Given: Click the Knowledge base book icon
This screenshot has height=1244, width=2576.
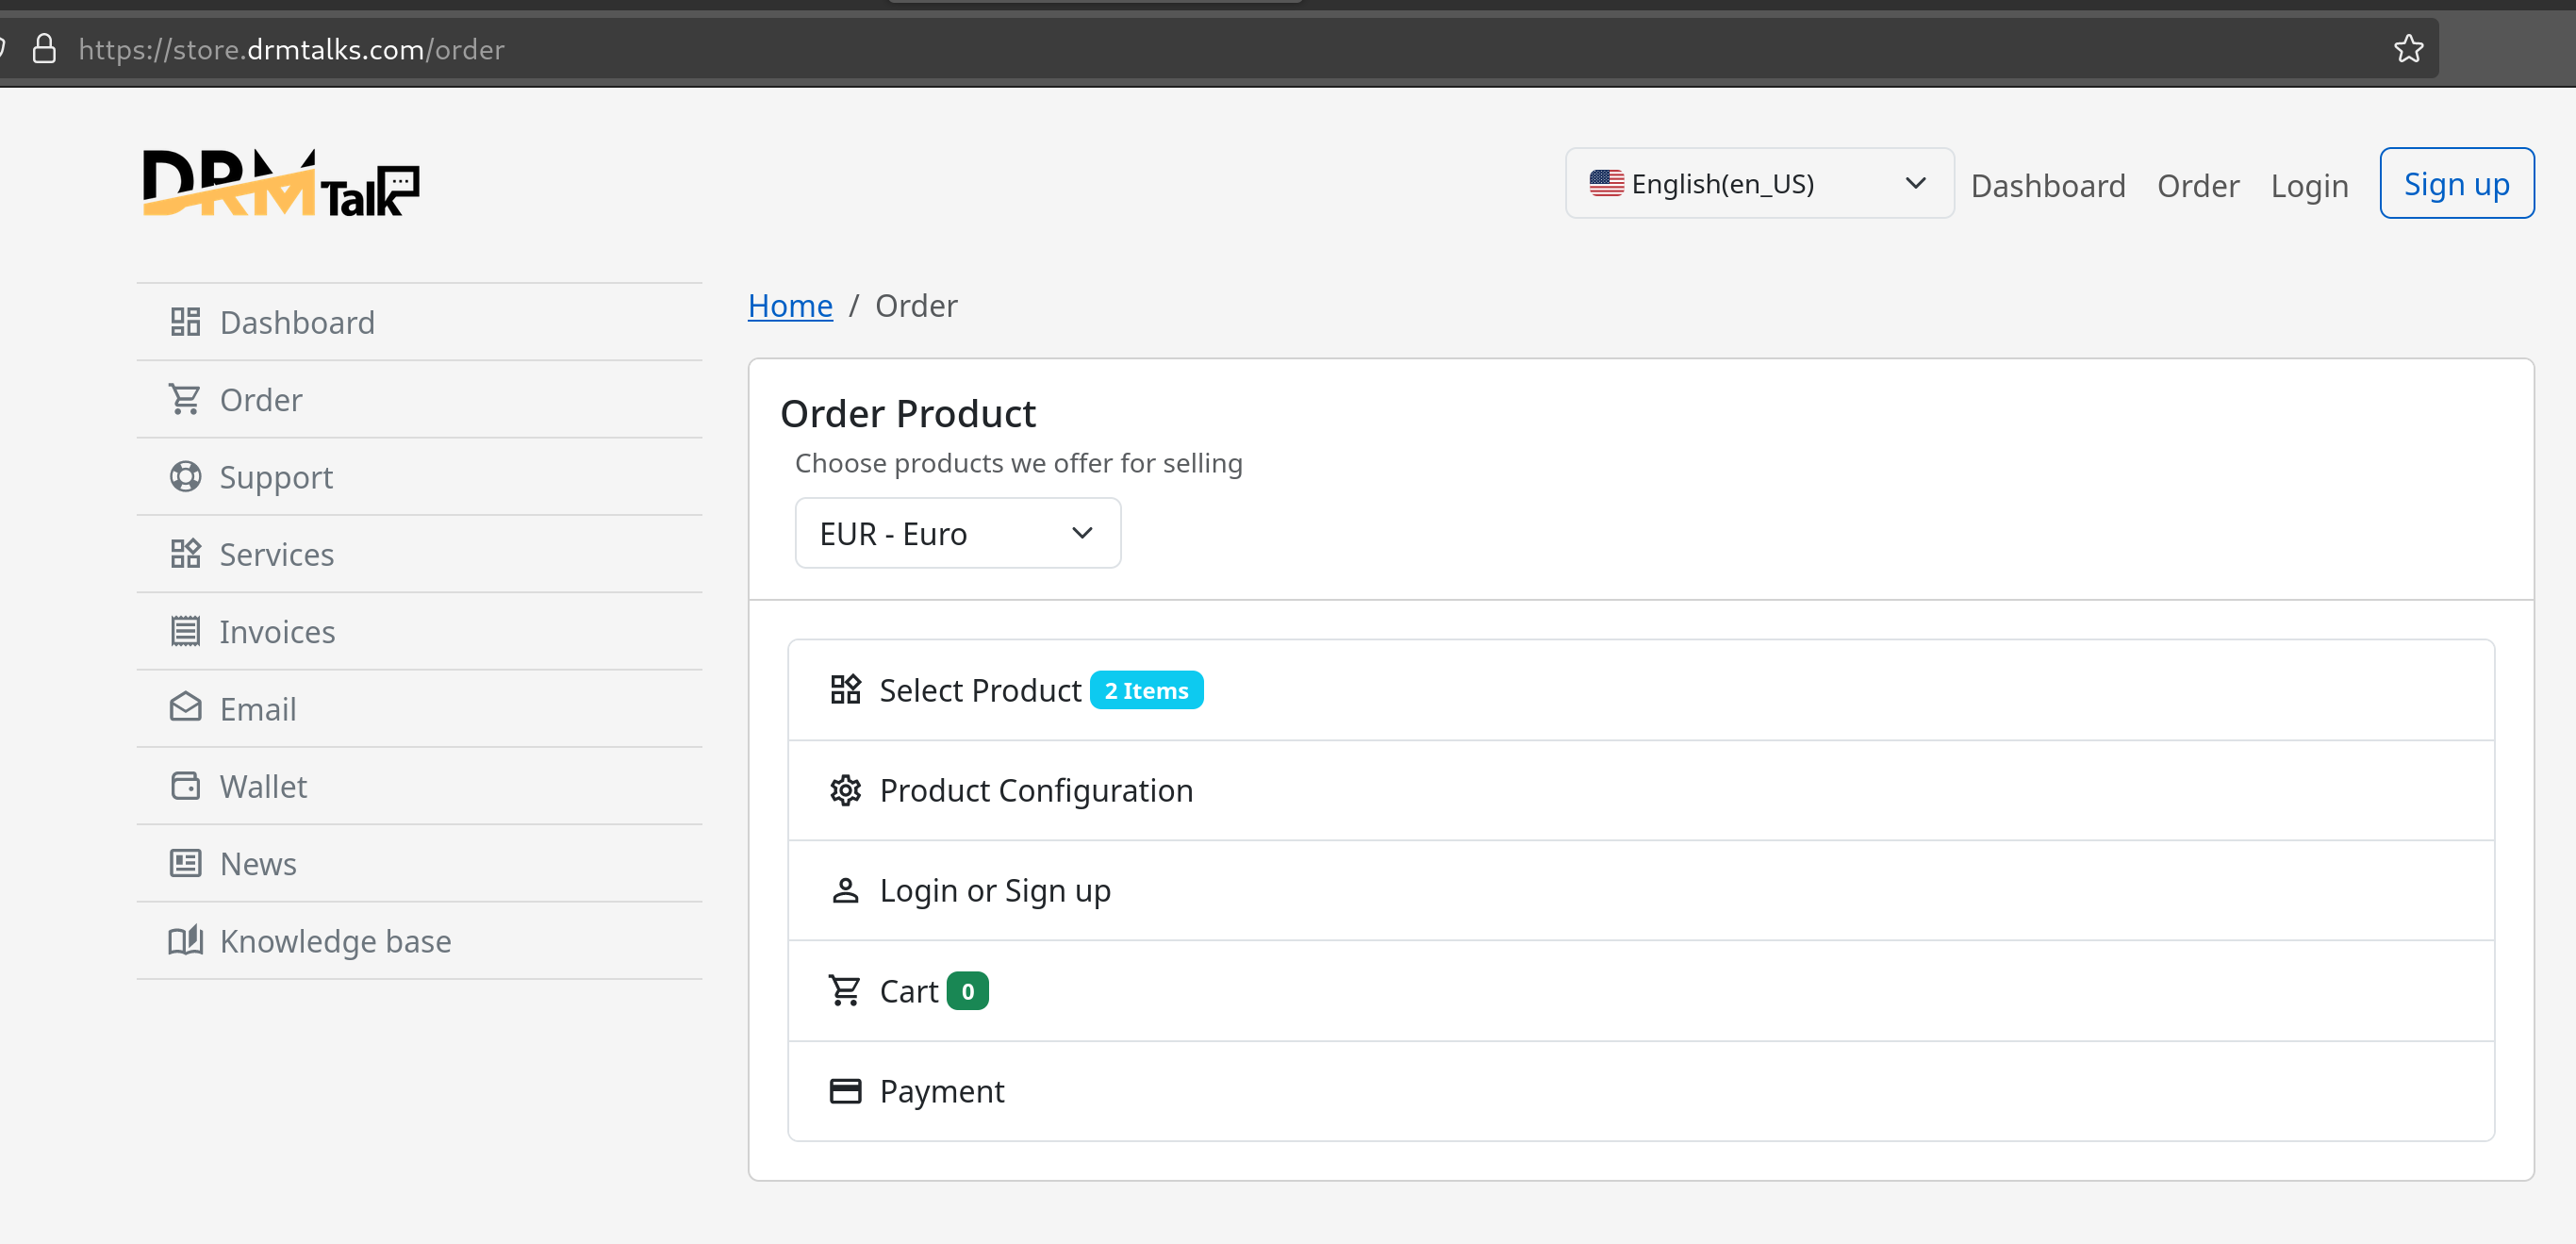Looking at the screenshot, I should [x=185, y=940].
